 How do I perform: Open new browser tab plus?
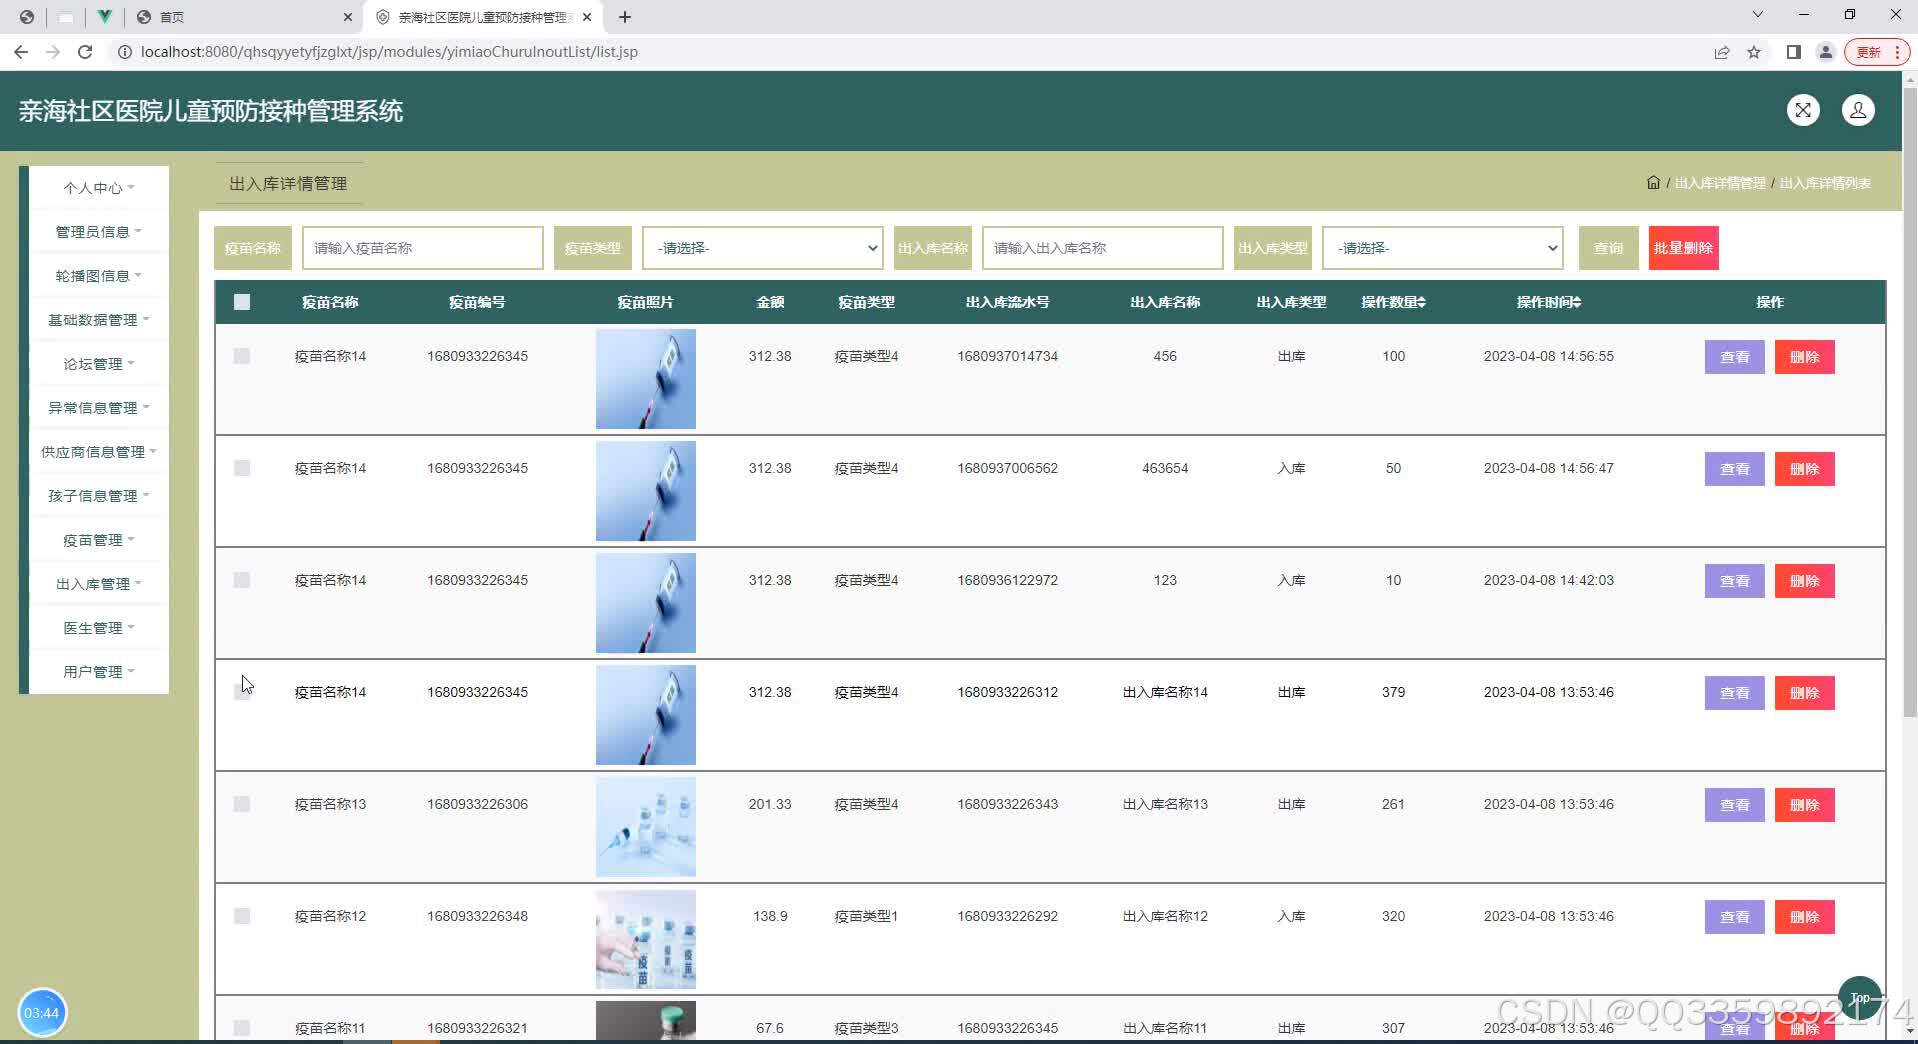pos(625,17)
